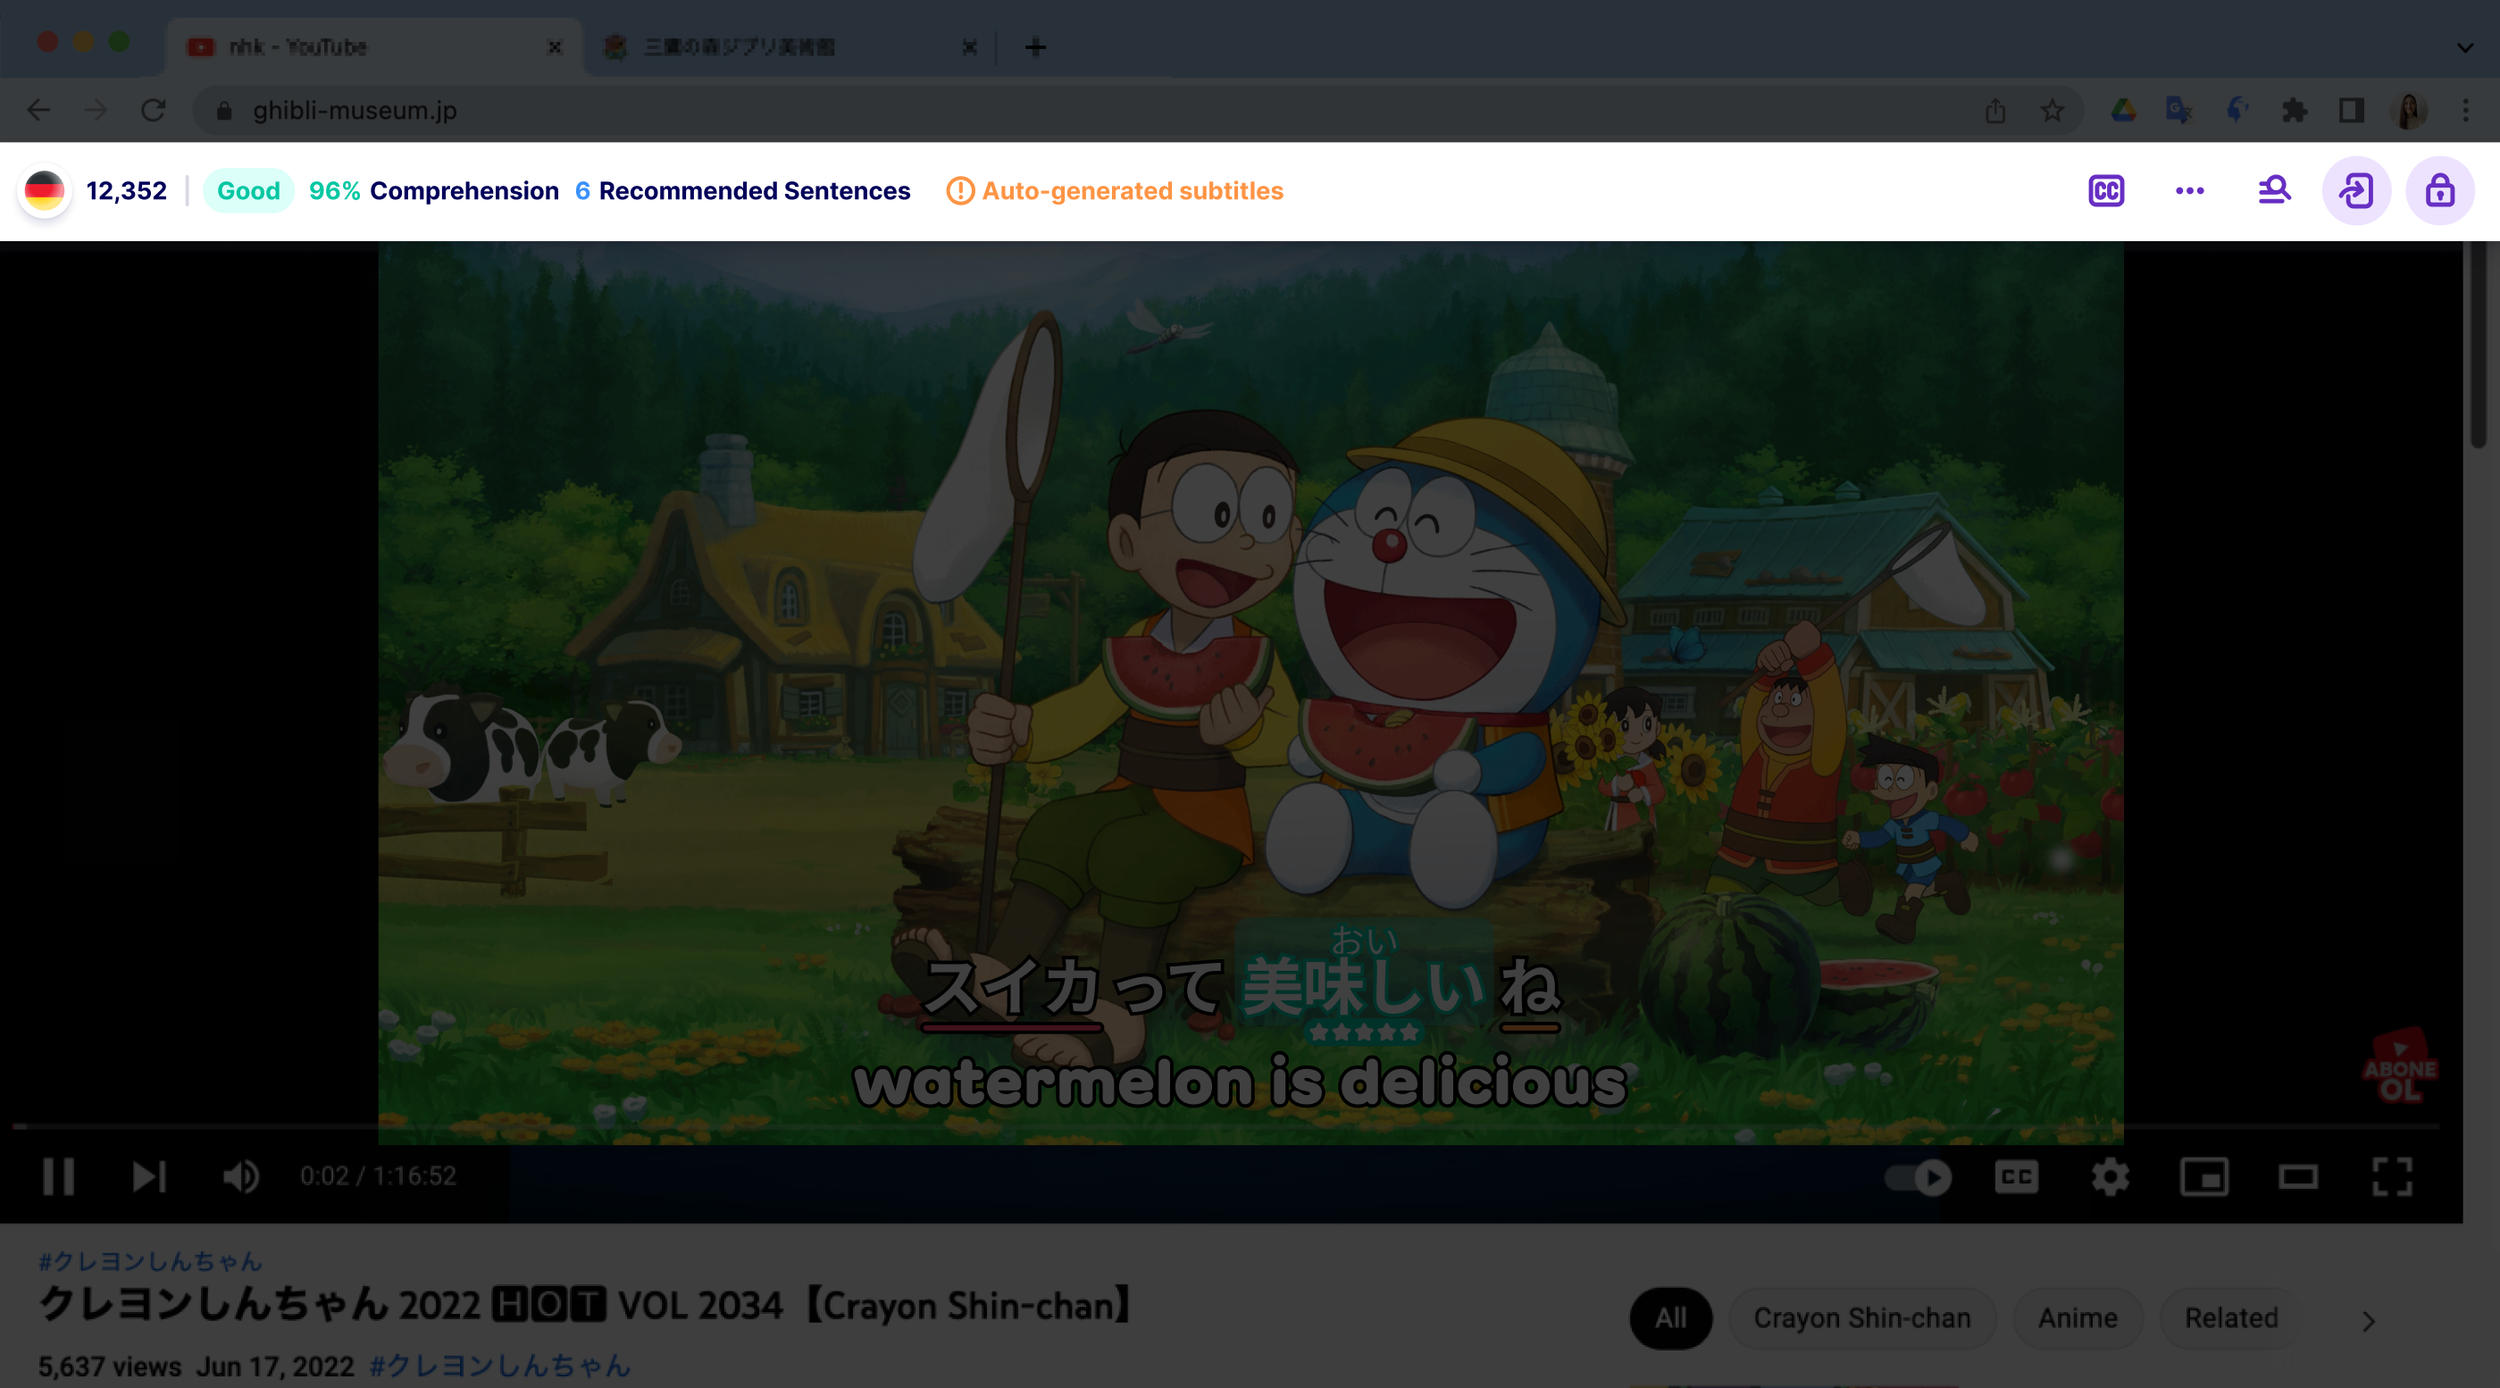Click the user profile underline icon

2273,191
